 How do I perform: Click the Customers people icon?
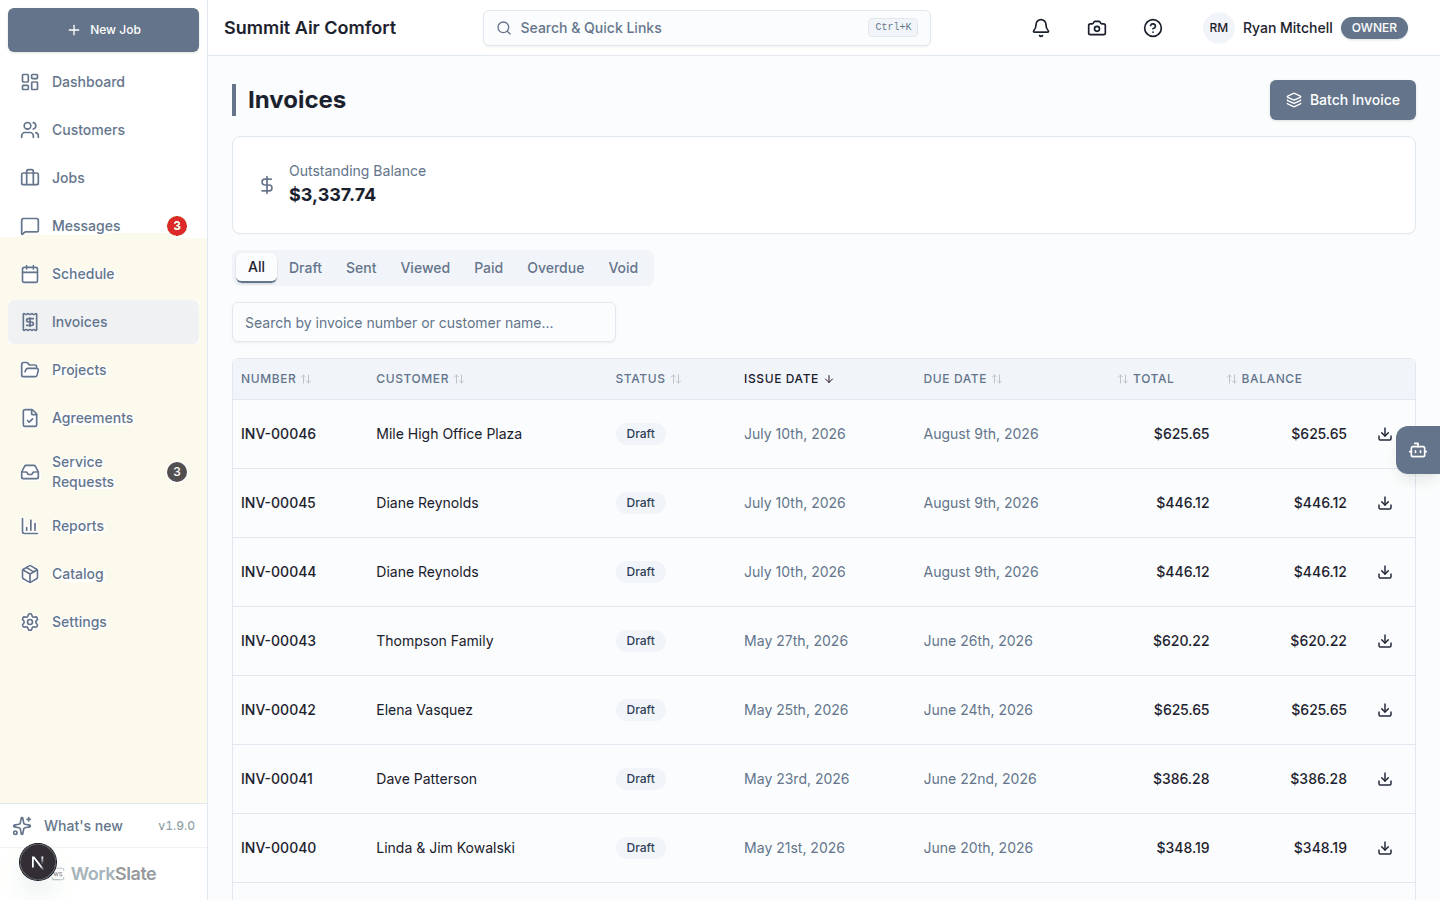click(30, 130)
